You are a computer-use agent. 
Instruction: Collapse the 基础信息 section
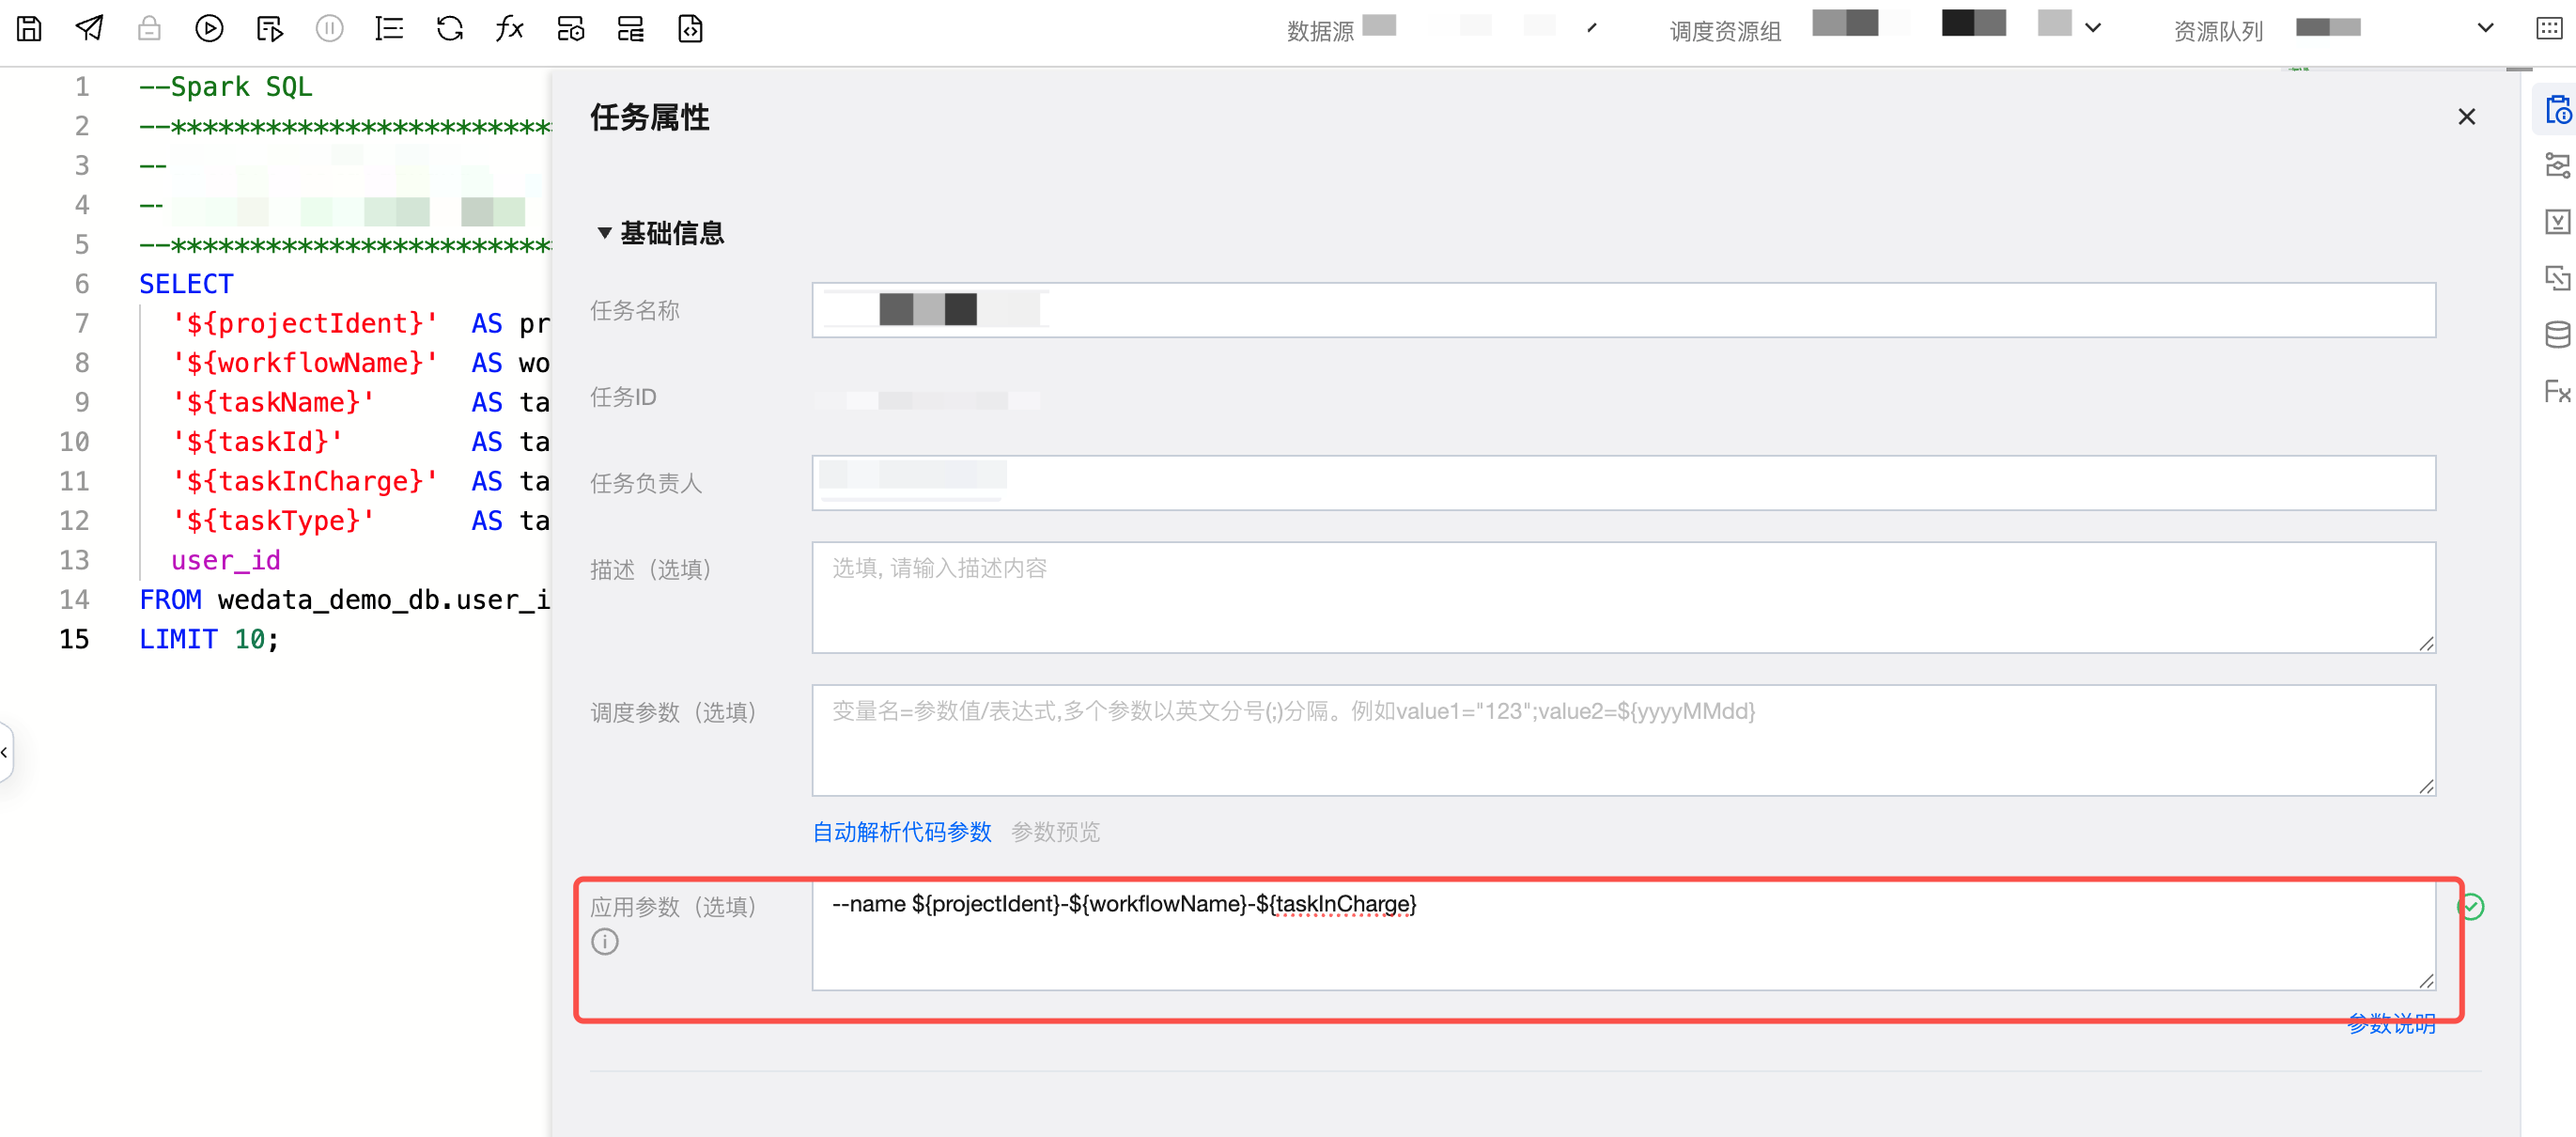[604, 233]
